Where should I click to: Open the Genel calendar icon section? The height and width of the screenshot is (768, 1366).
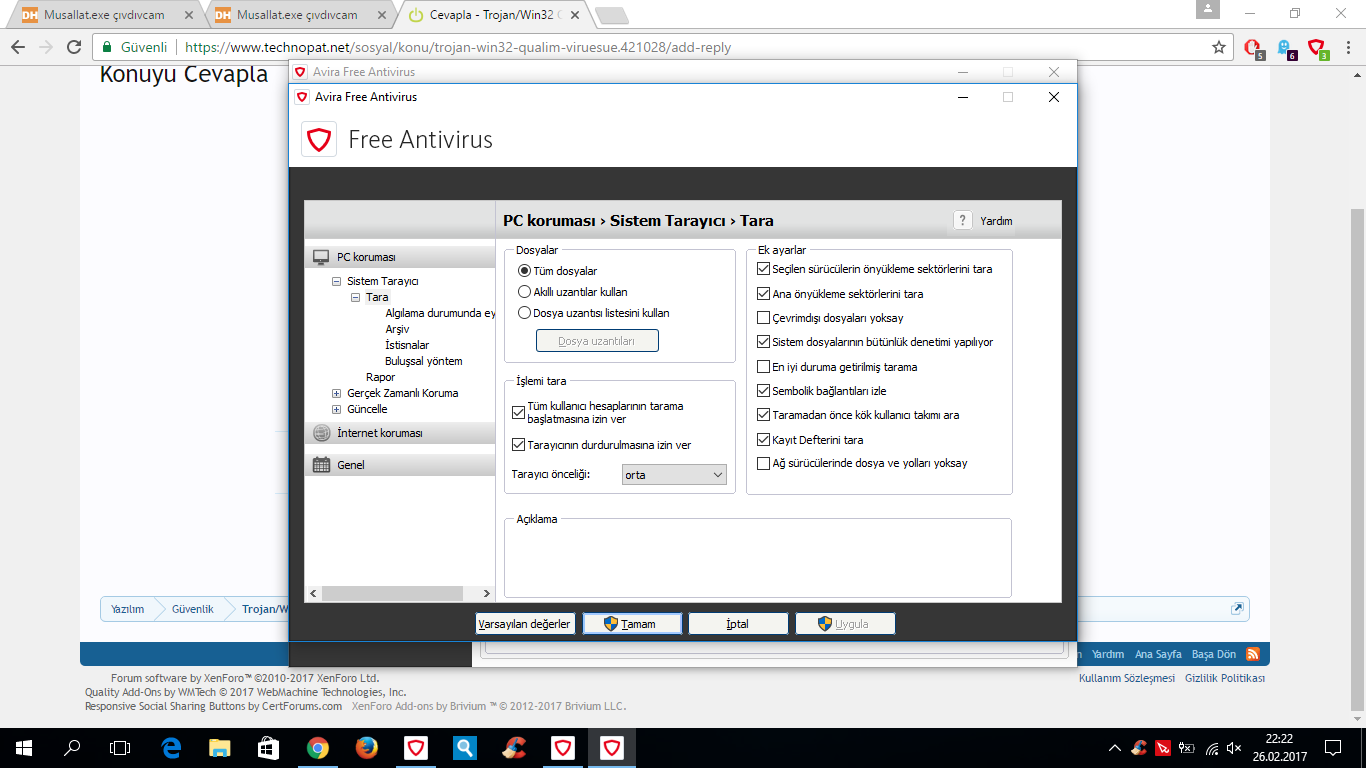[321, 465]
